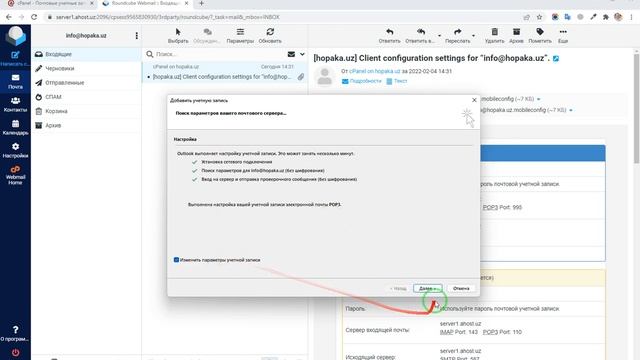Image resolution: width=640 pixels, height=360 pixels.
Task: Click the info@hopaka.uz account name
Action: 86,36
